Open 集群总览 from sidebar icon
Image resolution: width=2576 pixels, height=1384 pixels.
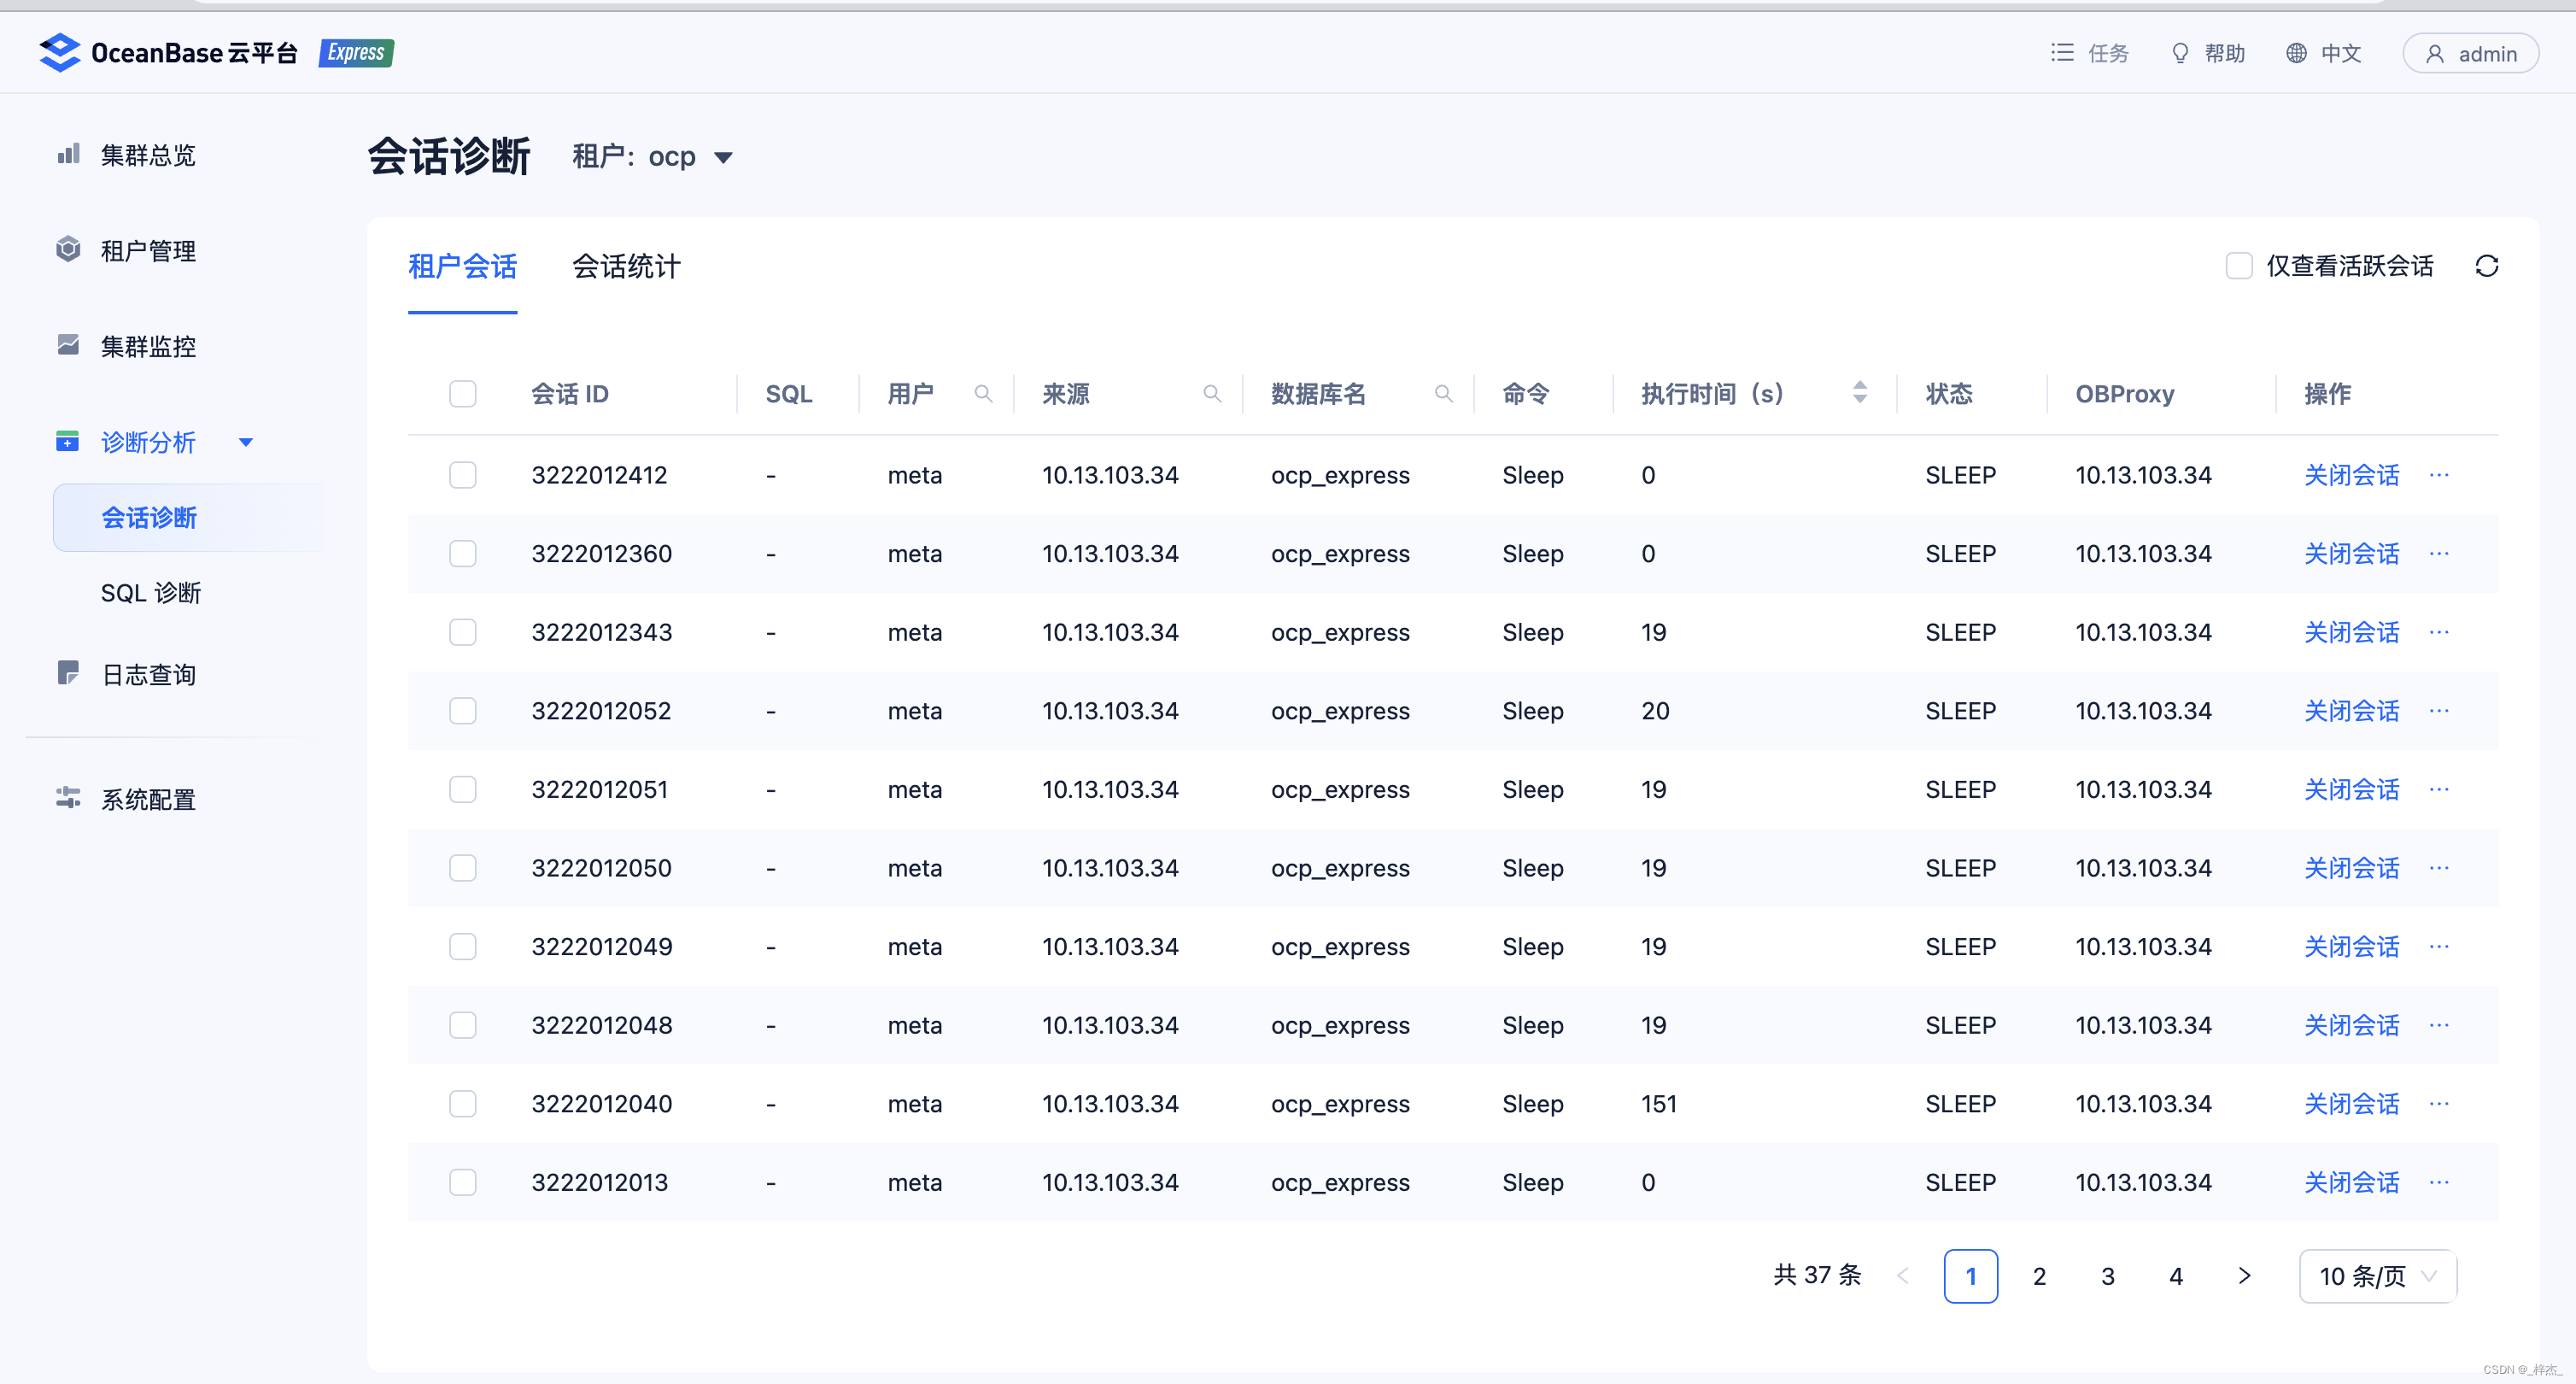(x=68, y=155)
